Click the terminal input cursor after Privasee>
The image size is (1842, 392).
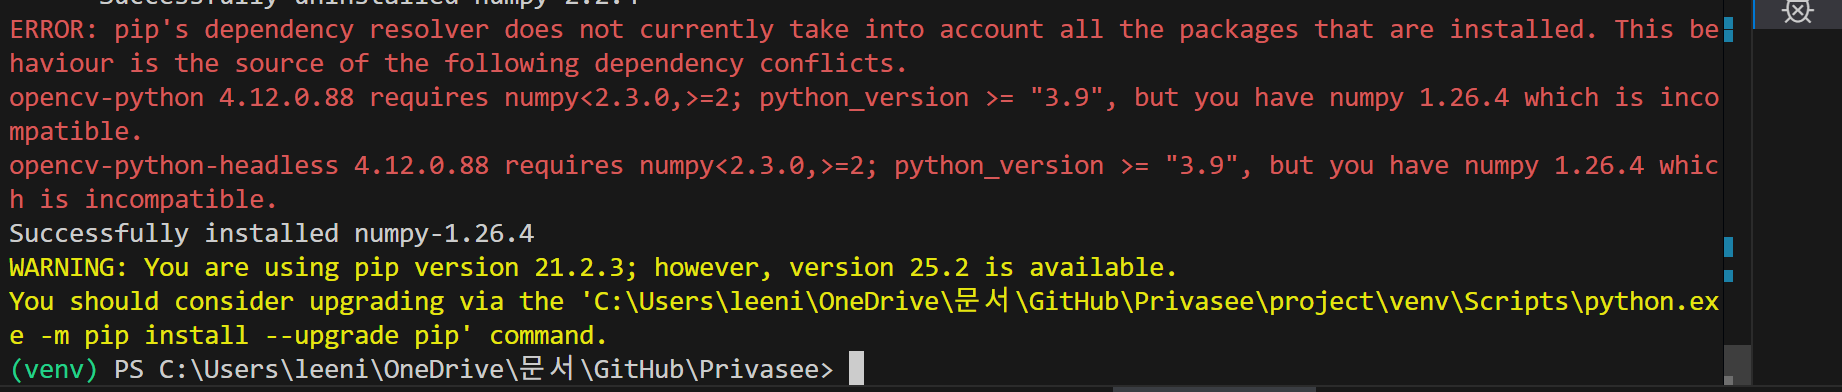(x=856, y=369)
